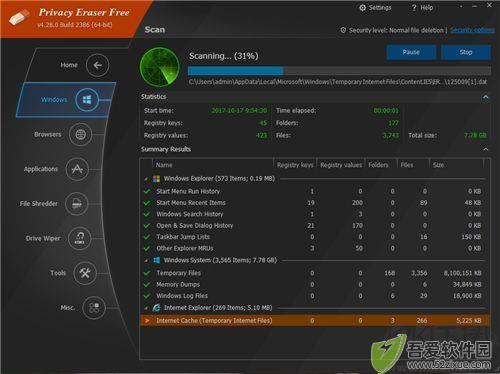Collapse the Windows System group triangle

click(x=146, y=260)
